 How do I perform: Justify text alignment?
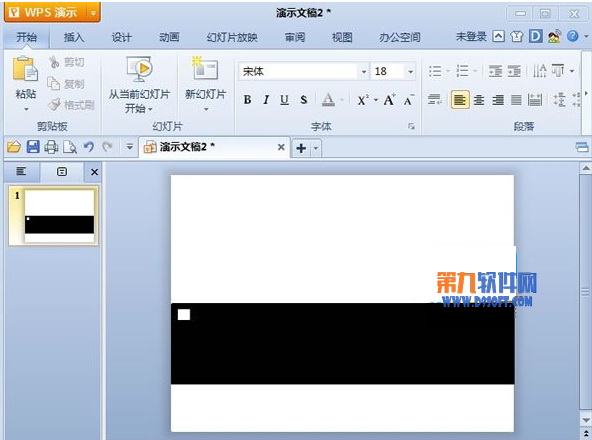click(x=516, y=100)
